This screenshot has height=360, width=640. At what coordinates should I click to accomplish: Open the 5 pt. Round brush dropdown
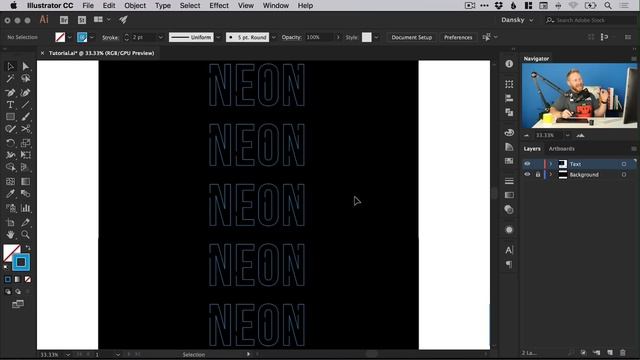273,37
